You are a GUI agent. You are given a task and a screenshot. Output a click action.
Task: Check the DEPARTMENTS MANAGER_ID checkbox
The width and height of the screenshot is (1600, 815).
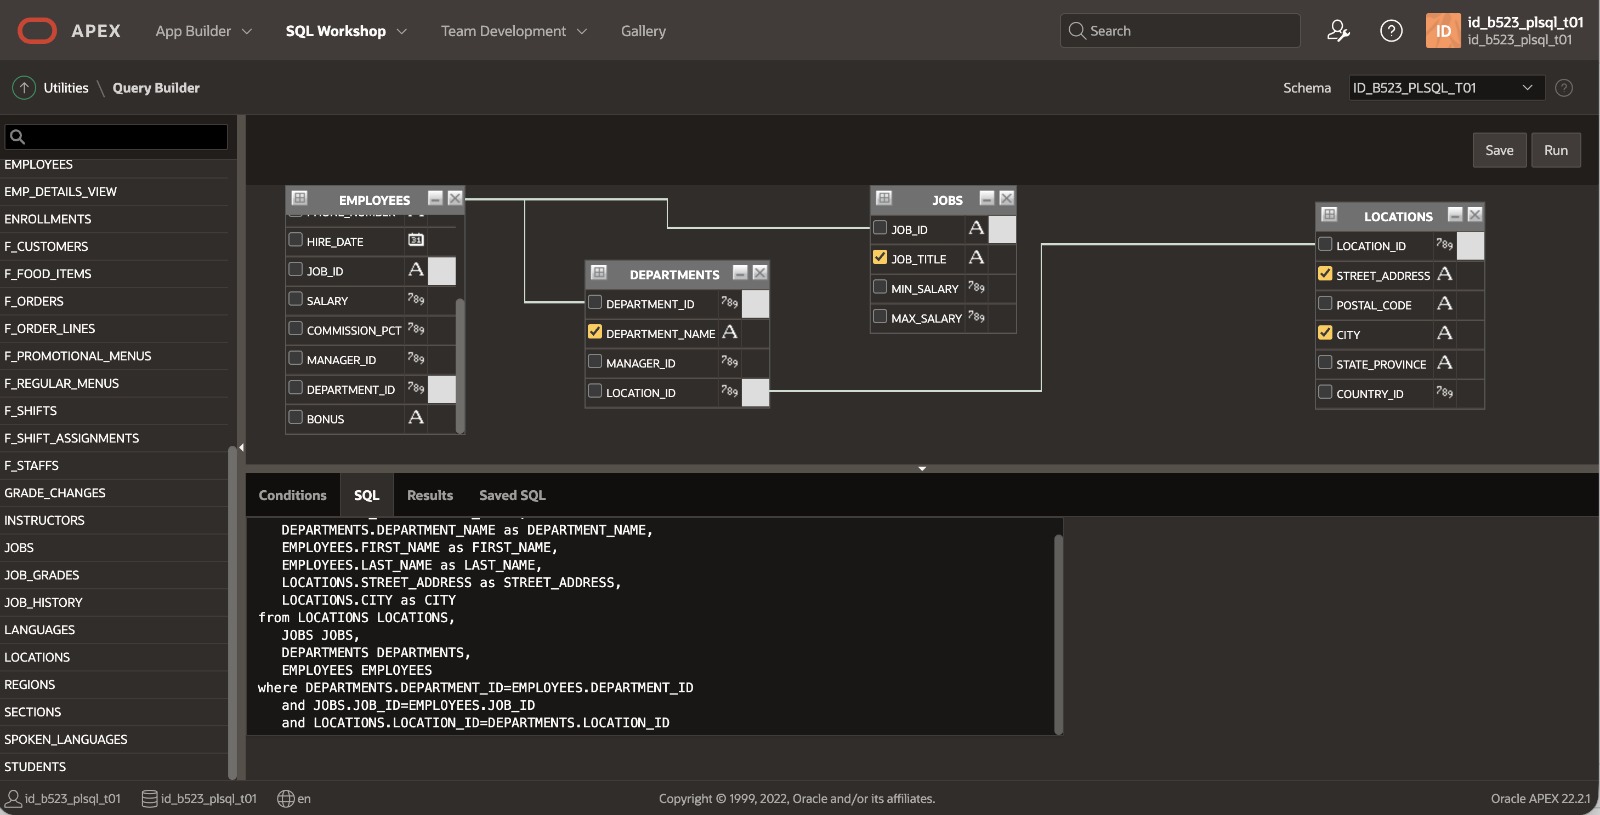595,362
